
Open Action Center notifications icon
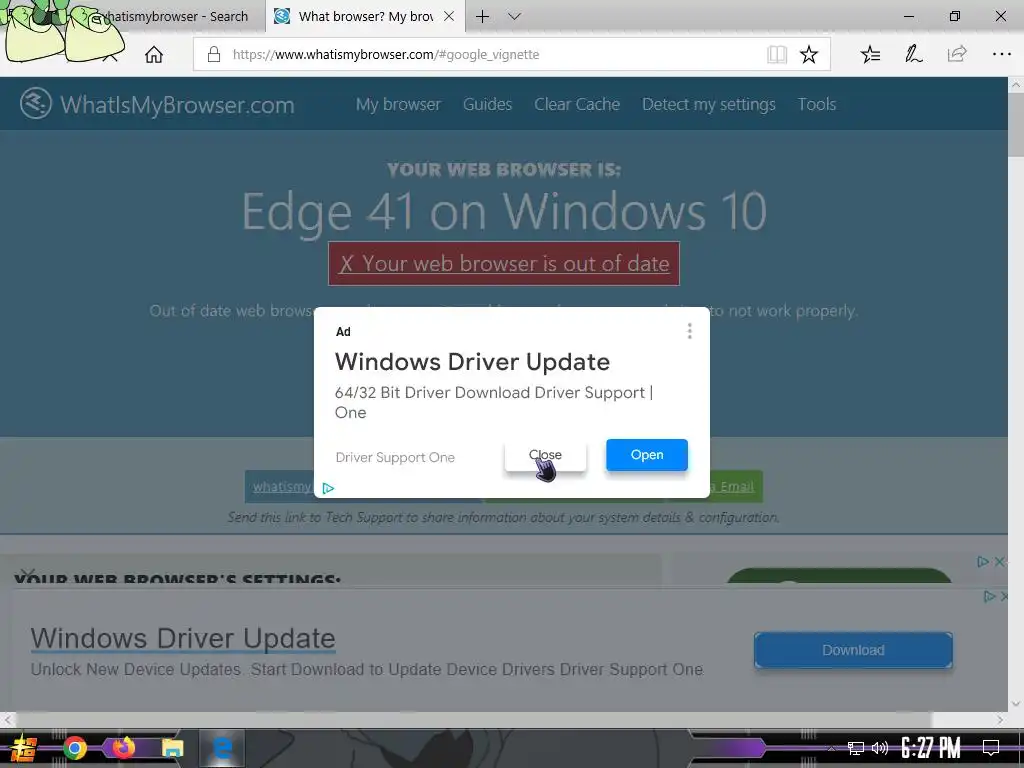pyautogui.click(x=991, y=748)
